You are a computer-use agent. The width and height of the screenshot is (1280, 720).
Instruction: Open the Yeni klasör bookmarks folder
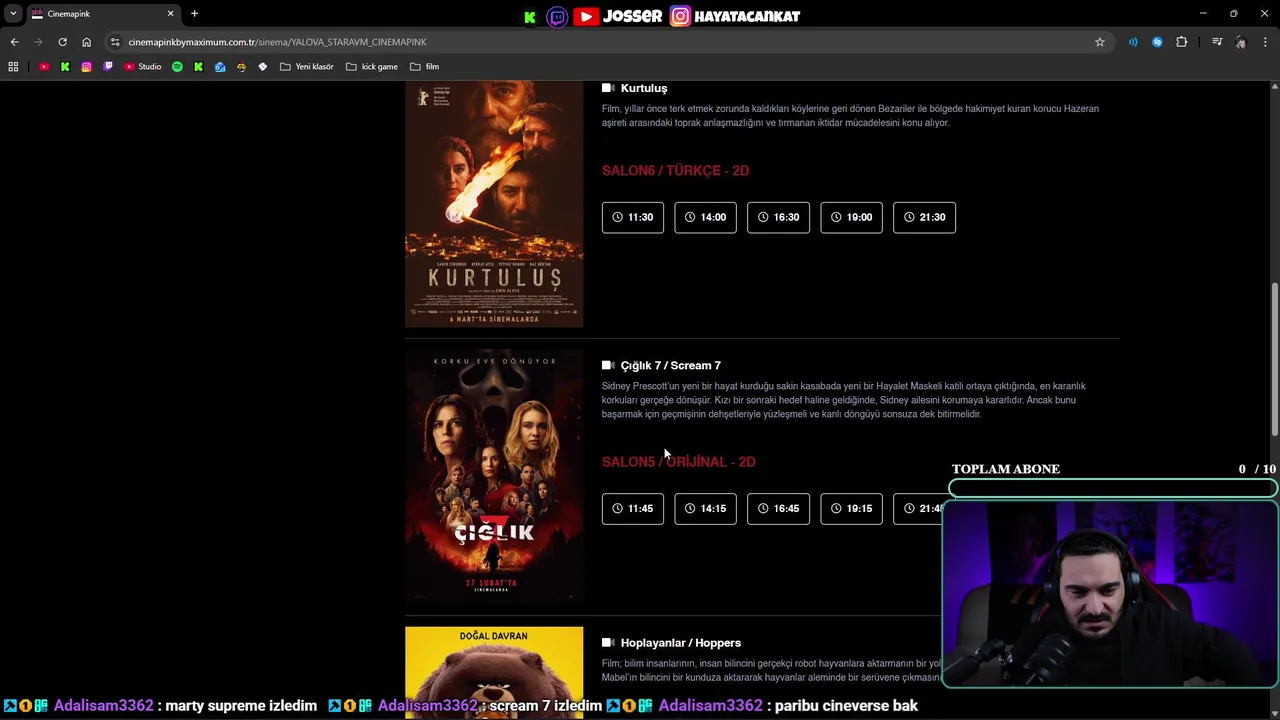306,67
